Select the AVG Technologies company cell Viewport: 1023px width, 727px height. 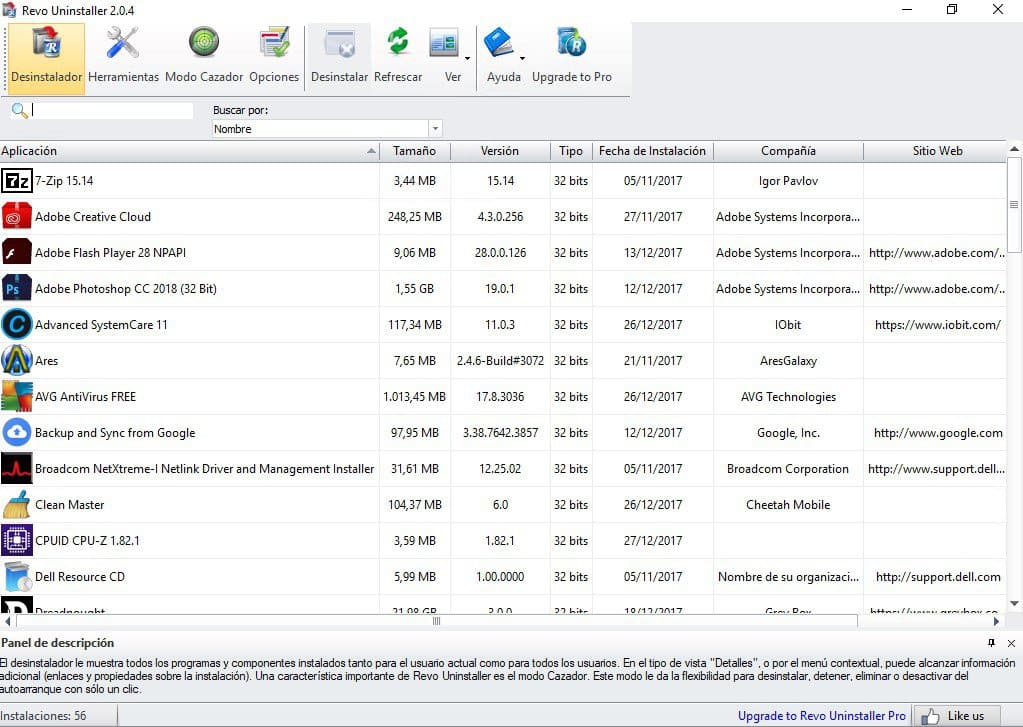(x=788, y=397)
